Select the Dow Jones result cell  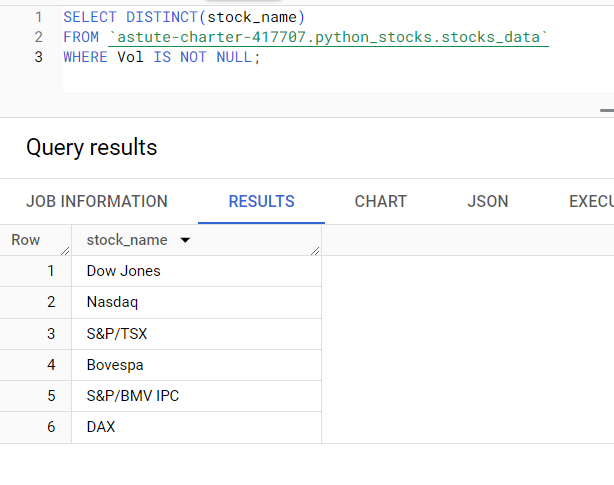(197, 271)
